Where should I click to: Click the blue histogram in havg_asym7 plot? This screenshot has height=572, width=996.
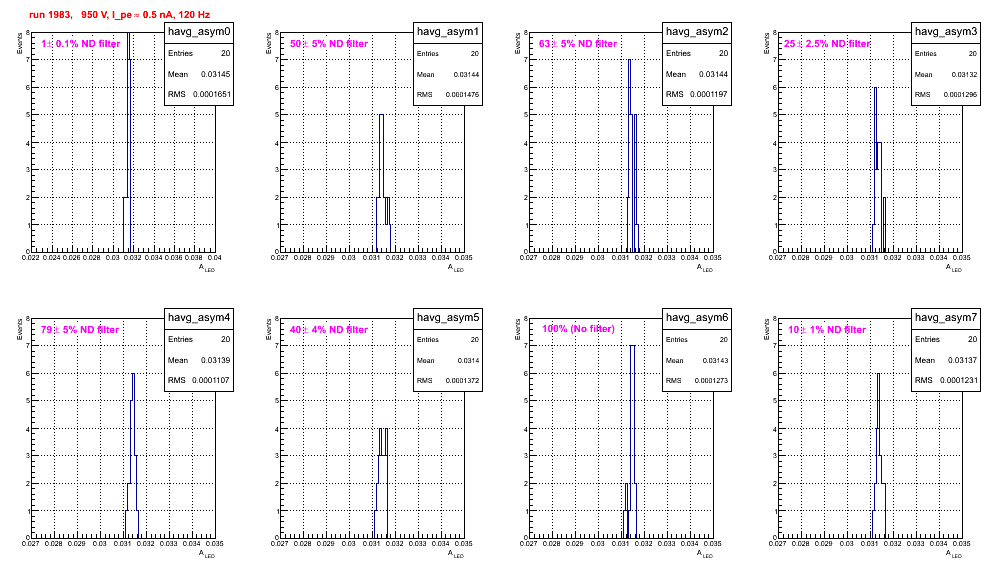click(x=878, y=458)
